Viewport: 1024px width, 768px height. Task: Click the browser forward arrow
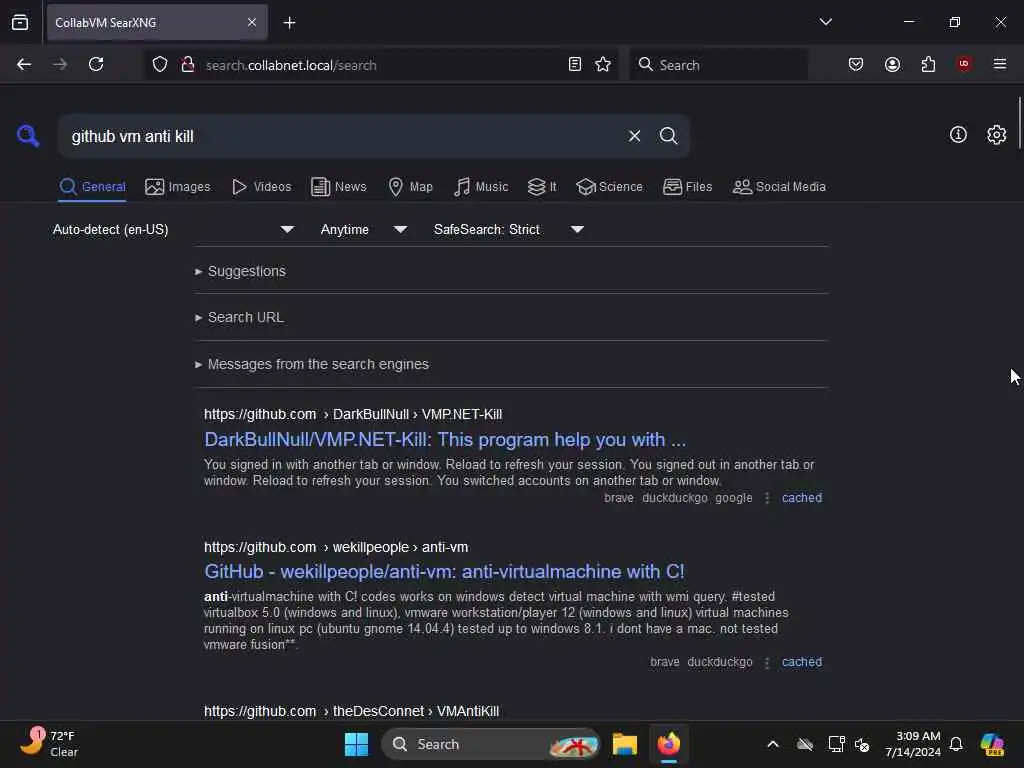pyautogui.click(x=60, y=64)
